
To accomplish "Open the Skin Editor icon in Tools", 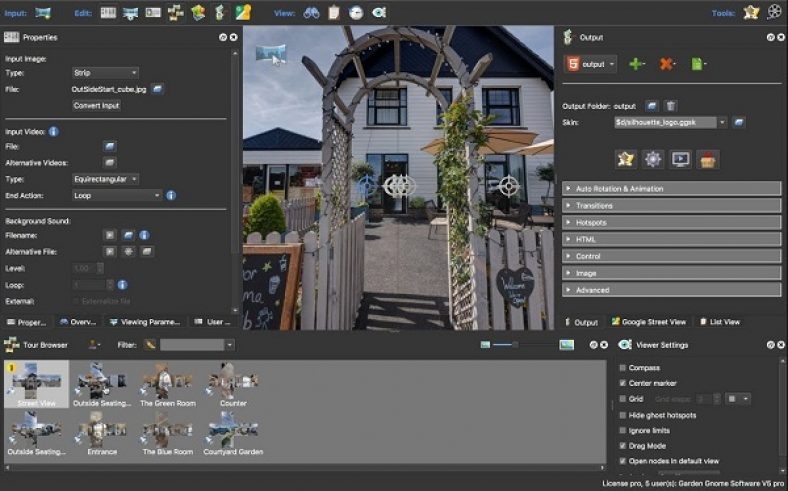I will pyautogui.click(x=751, y=12).
